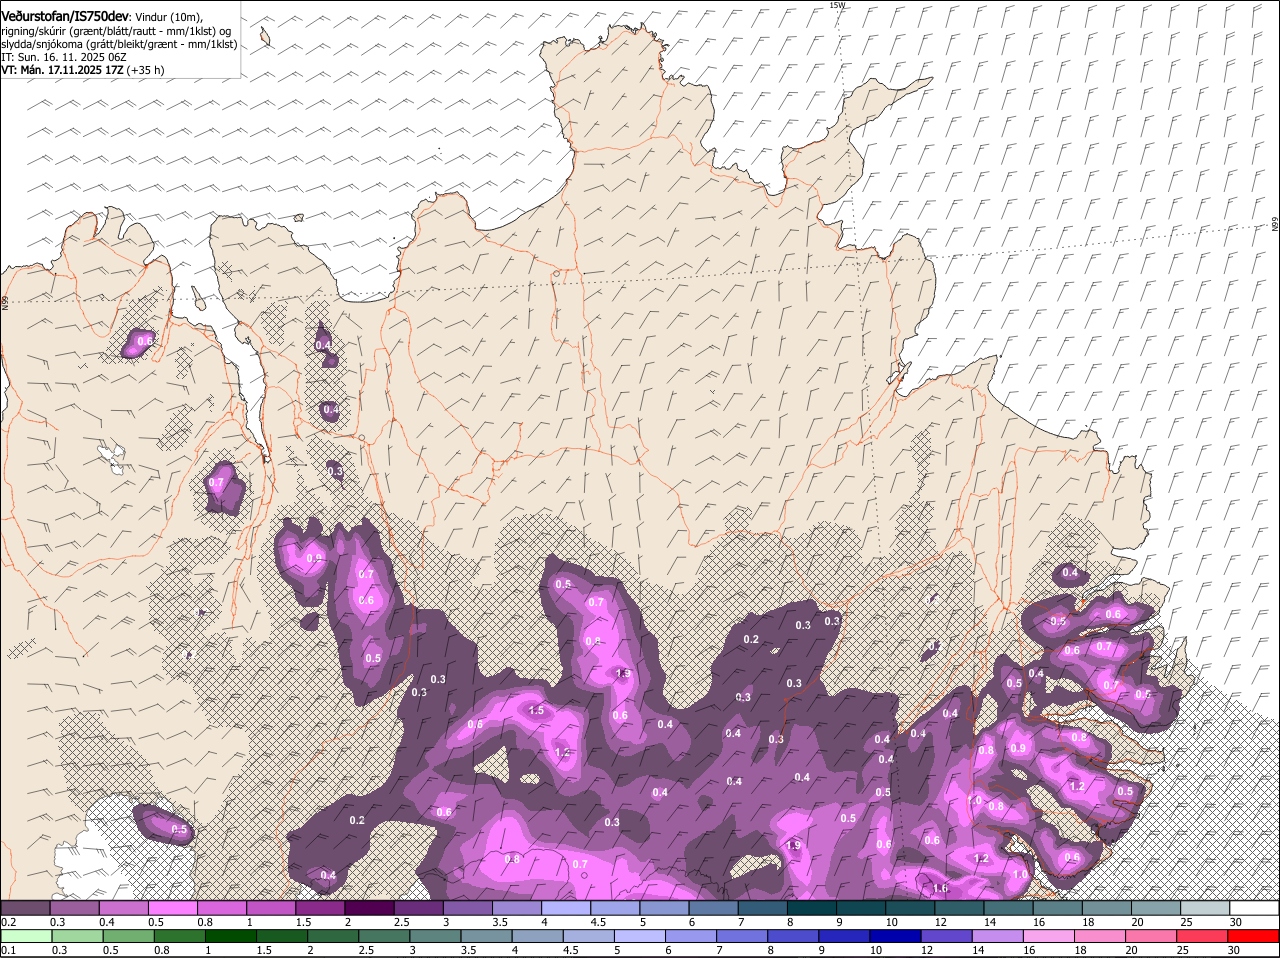
Task: Click the N99 label on the right map edge
Action: tap(1275, 225)
